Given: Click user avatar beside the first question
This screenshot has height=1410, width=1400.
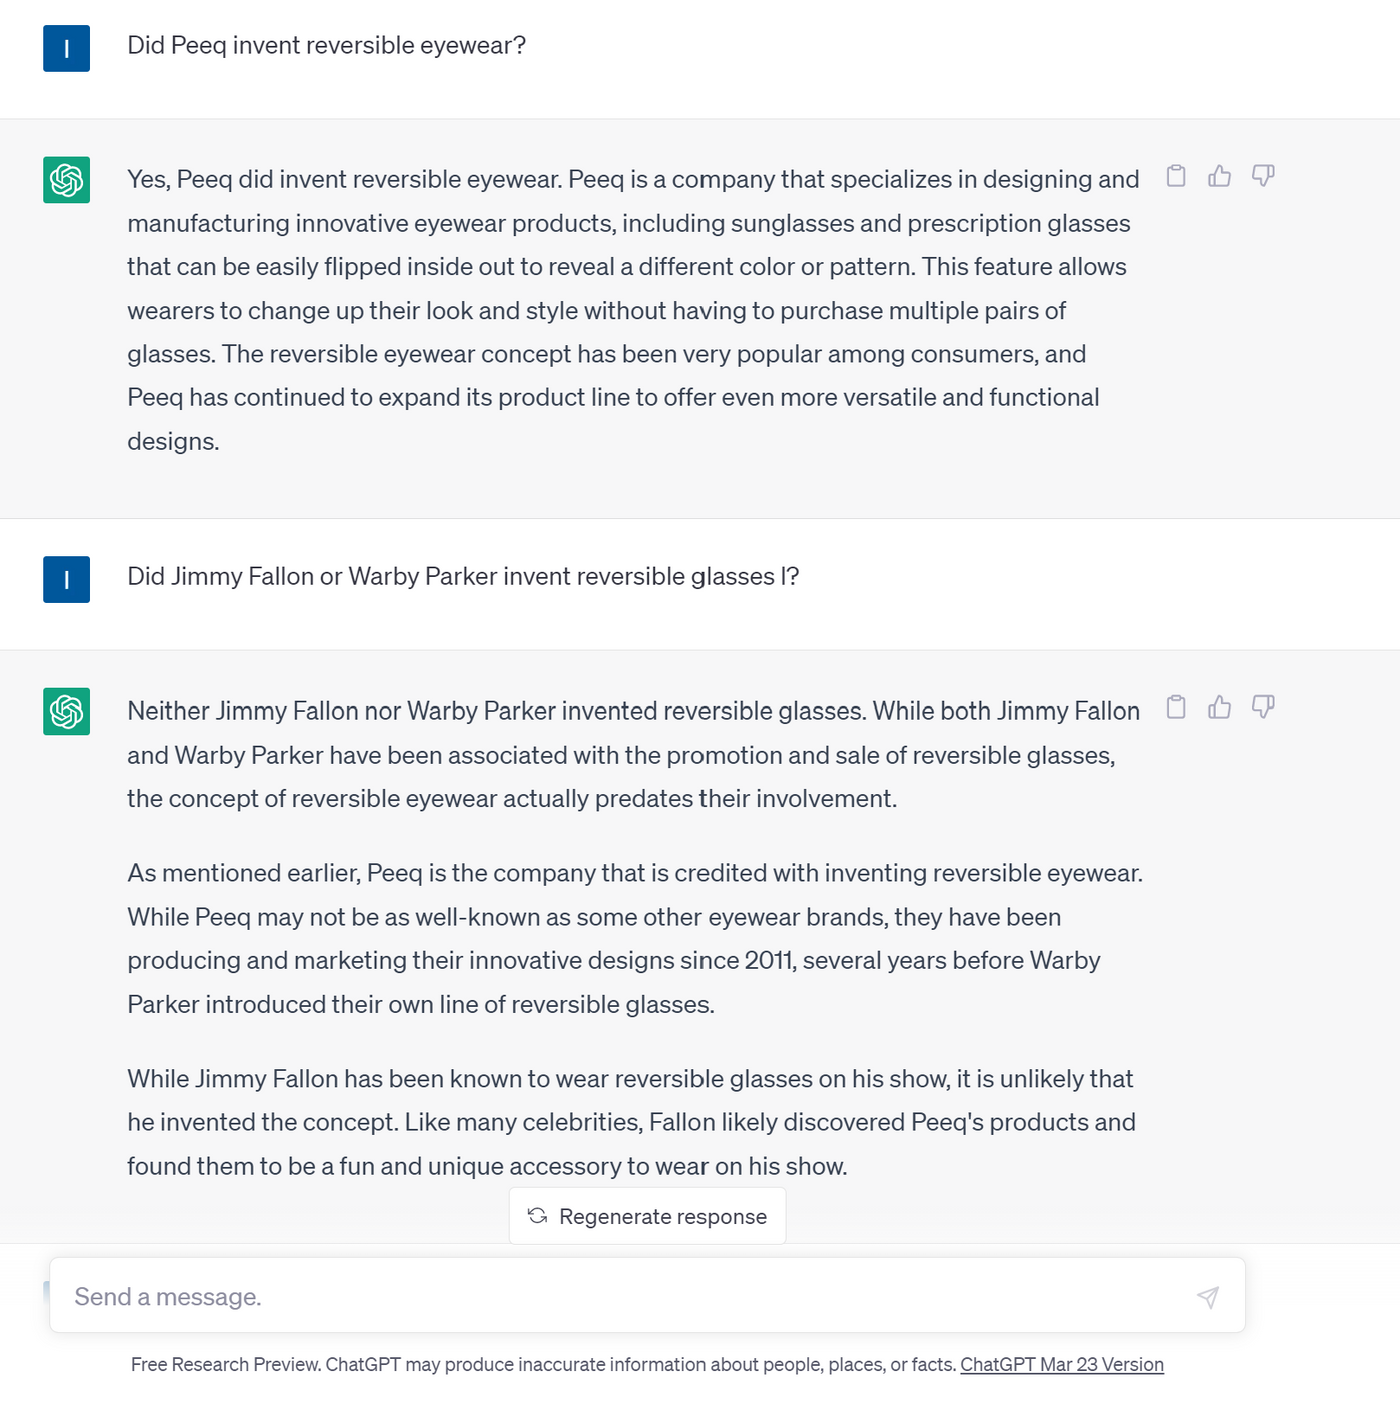Looking at the screenshot, I should tap(66, 48).
